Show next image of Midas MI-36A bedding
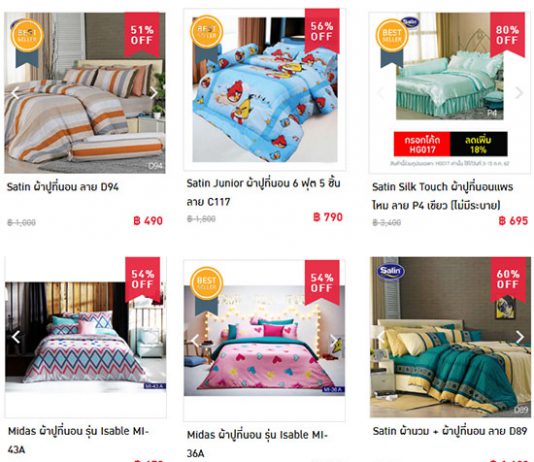The width and height of the screenshot is (534, 462). coord(334,340)
